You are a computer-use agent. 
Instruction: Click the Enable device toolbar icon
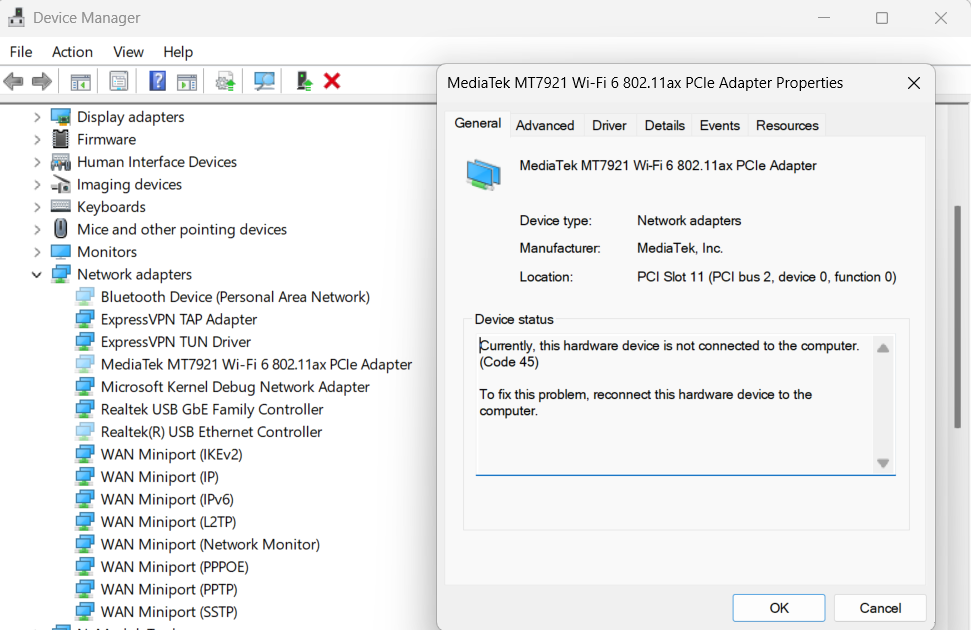[304, 81]
